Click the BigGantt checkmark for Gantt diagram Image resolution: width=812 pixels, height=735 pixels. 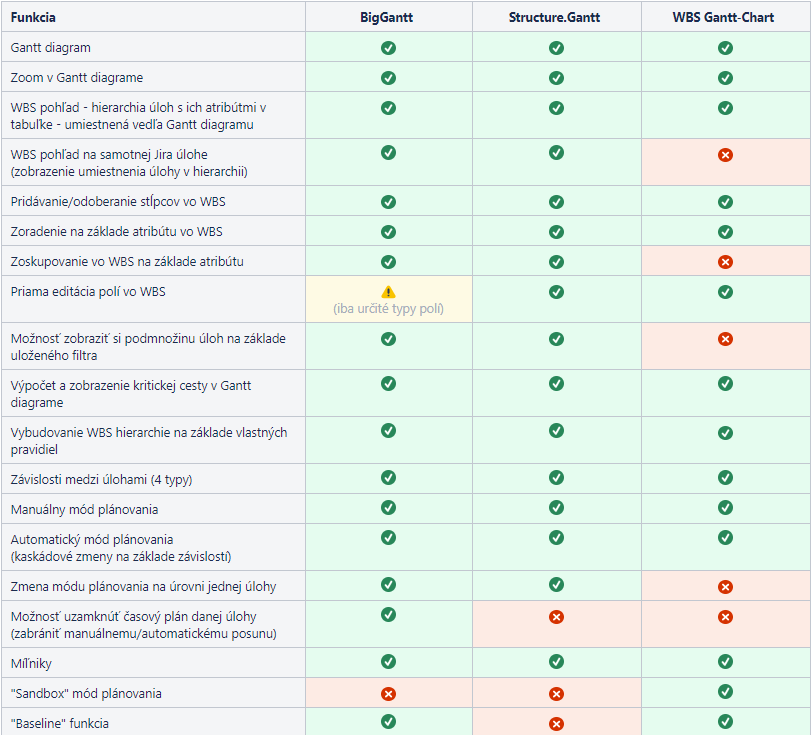point(388,48)
